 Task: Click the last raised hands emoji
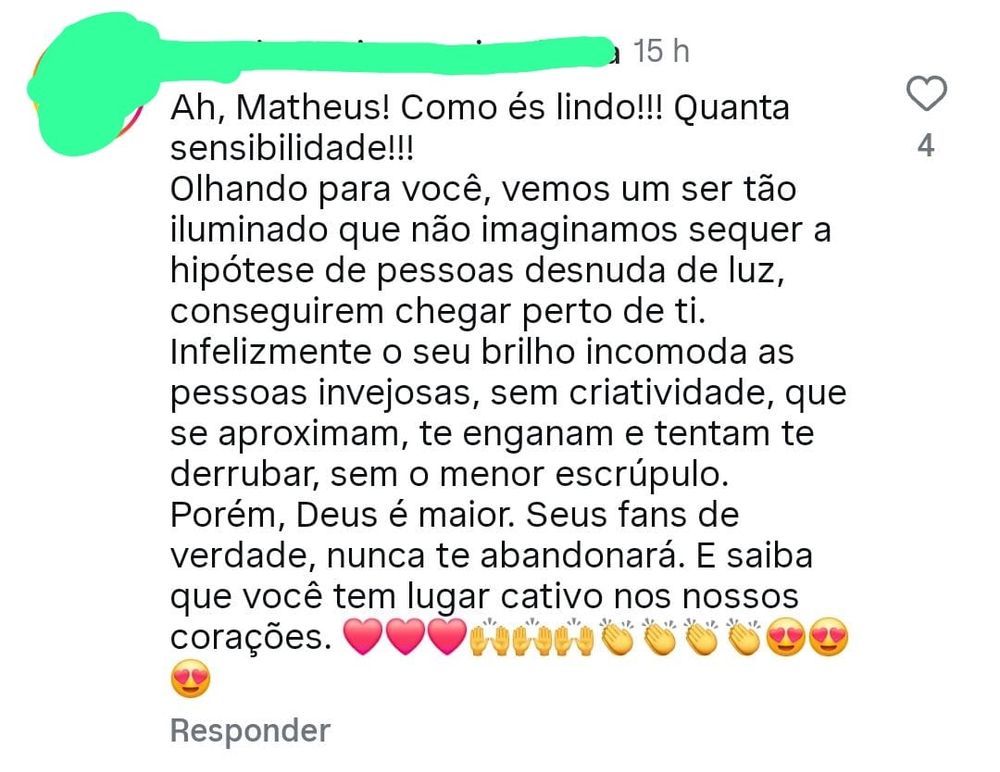[574, 637]
